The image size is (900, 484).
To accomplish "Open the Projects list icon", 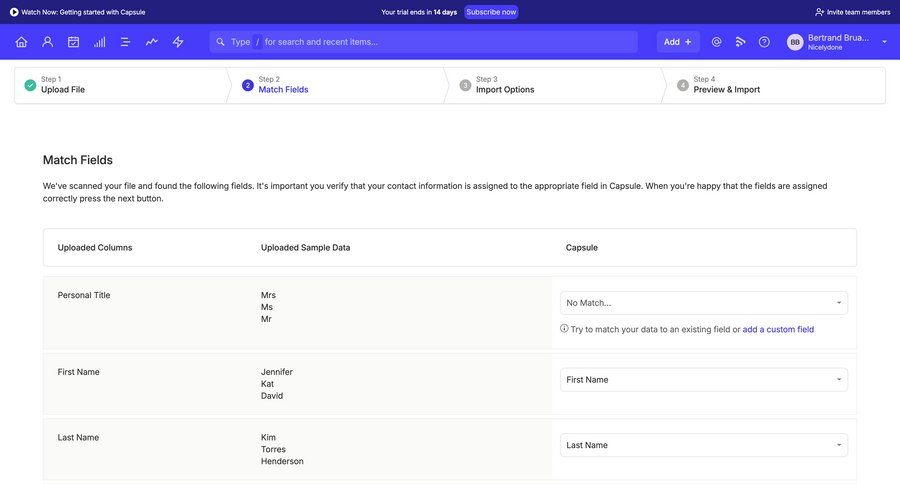I will [x=125, y=42].
